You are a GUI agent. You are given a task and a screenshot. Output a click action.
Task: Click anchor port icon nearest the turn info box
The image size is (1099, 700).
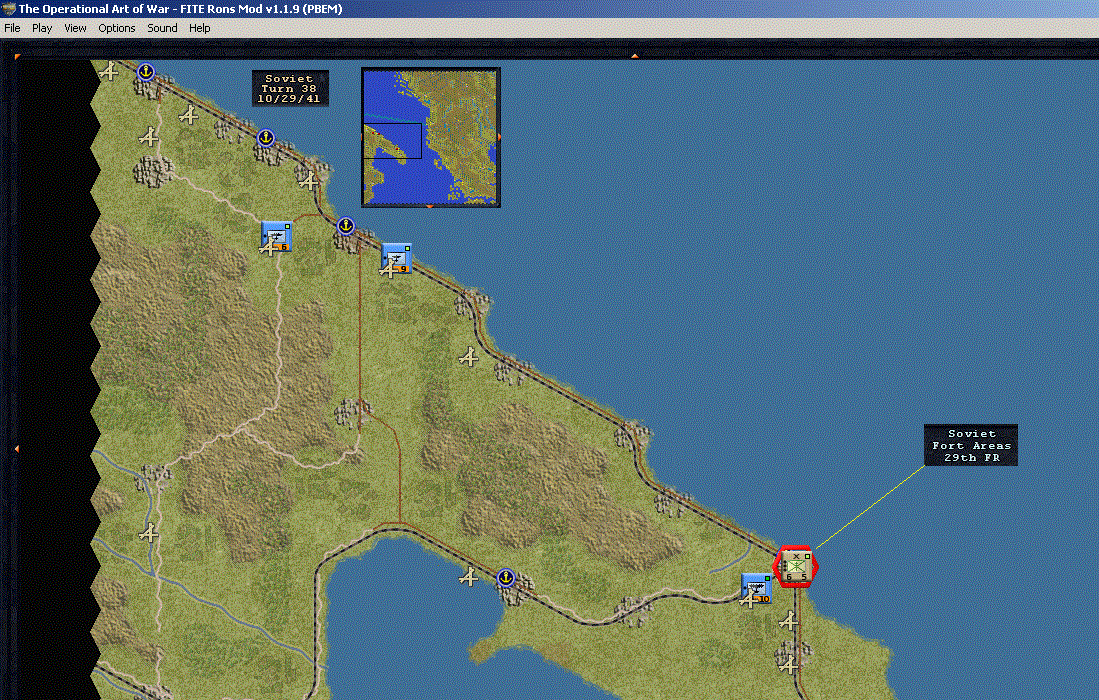point(266,137)
